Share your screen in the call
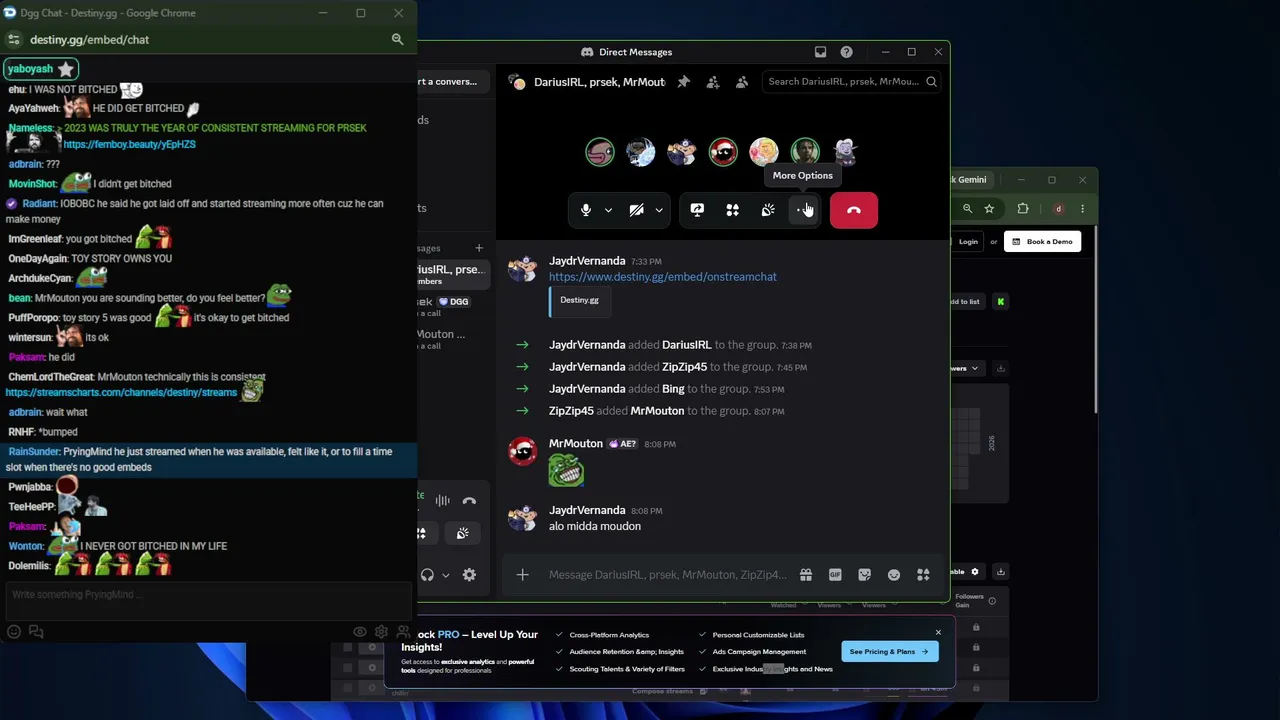The height and width of the screenshot is (720, 1280). (697, 210)
